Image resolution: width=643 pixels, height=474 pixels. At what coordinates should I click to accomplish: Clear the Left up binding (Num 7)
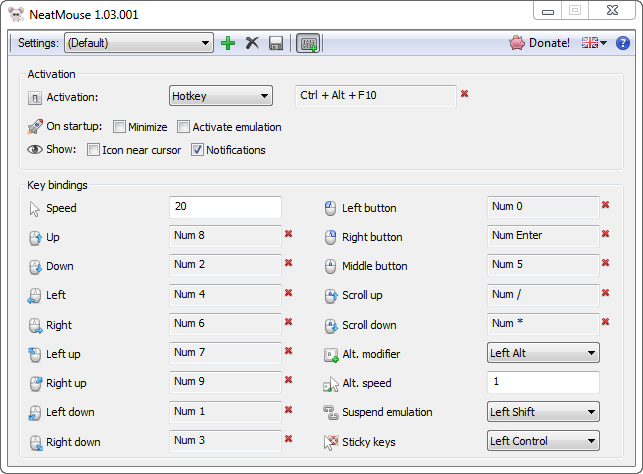coord(289,351)
